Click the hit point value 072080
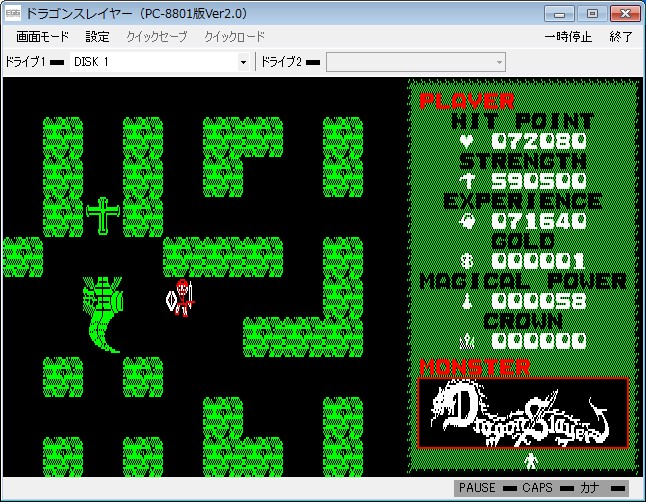The width and height of the screenshot is (646, 502). click(539, 141)
